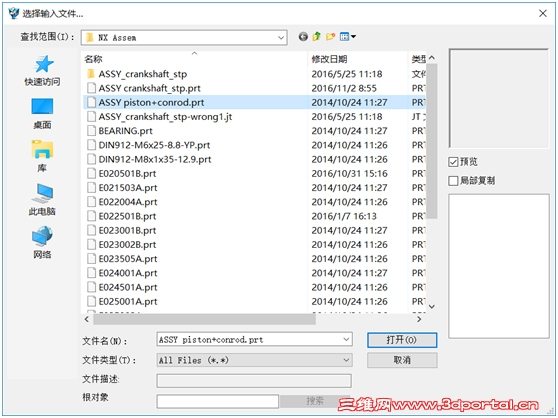
Task: Select ASSY crankshaft_stp.prt file
Action: tap(149, 88)
